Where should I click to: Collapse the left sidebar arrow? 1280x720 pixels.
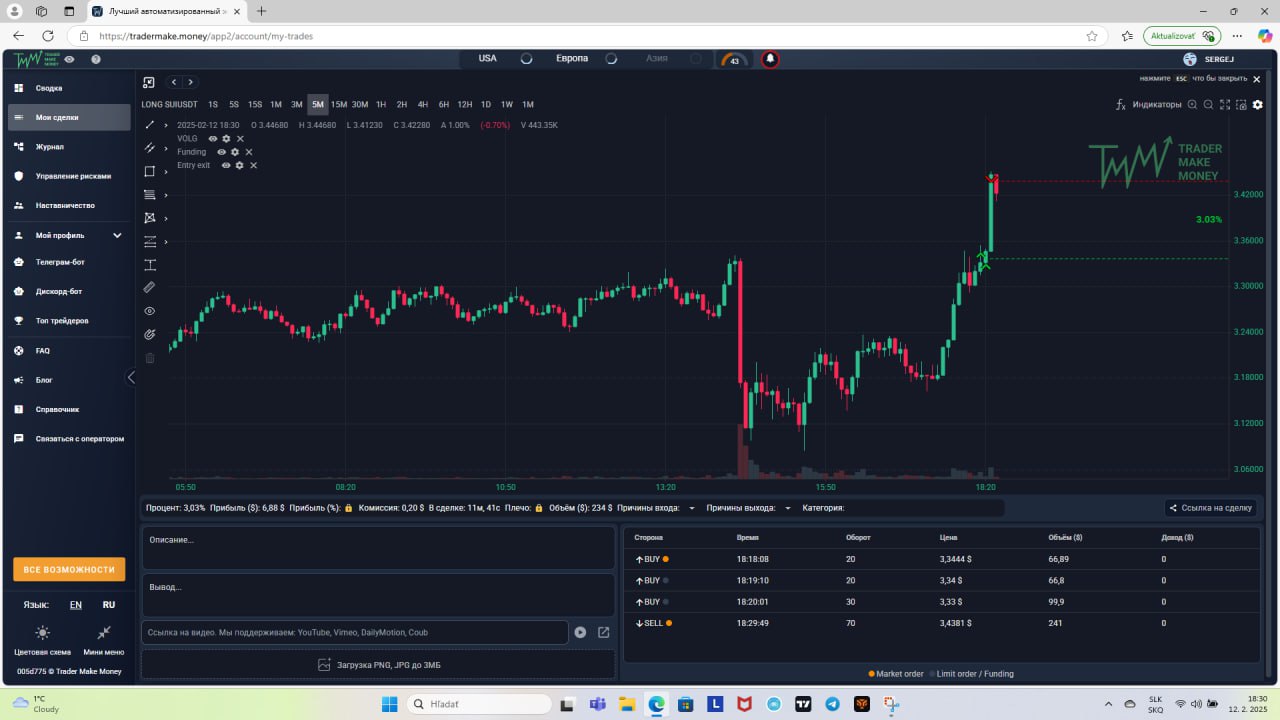[131, 377]
